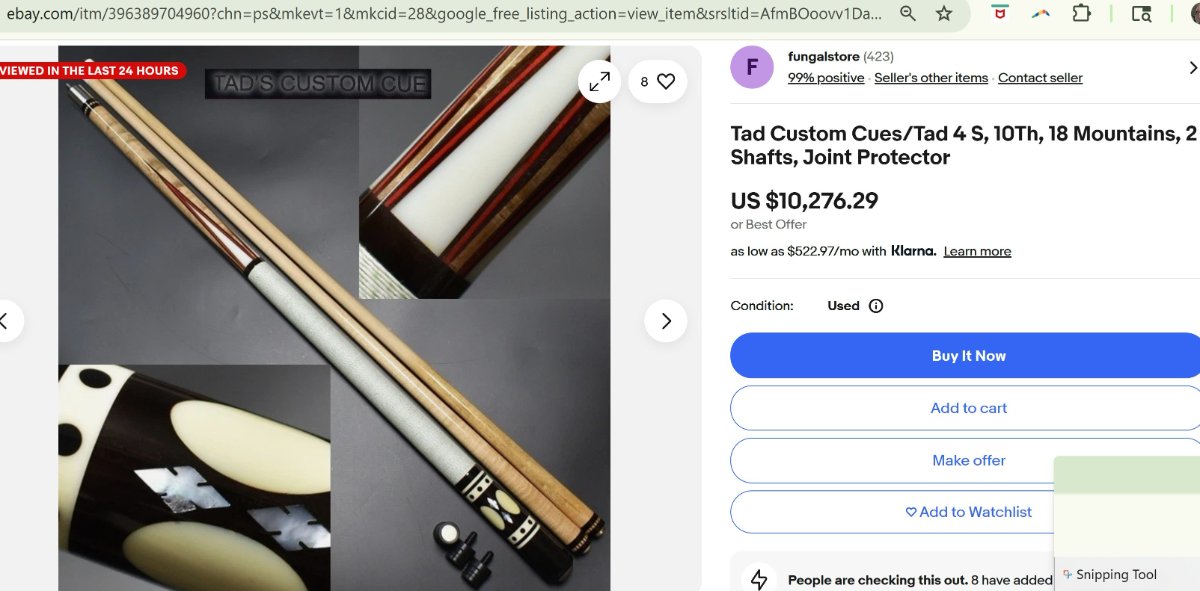Click the Make offer button

[968, 460]
